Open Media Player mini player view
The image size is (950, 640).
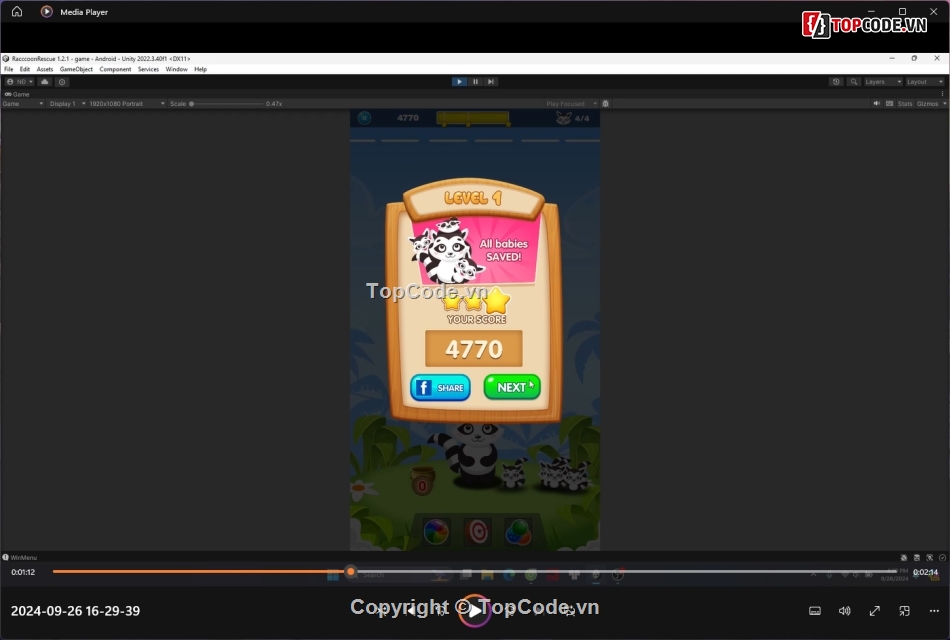(904, 611)
